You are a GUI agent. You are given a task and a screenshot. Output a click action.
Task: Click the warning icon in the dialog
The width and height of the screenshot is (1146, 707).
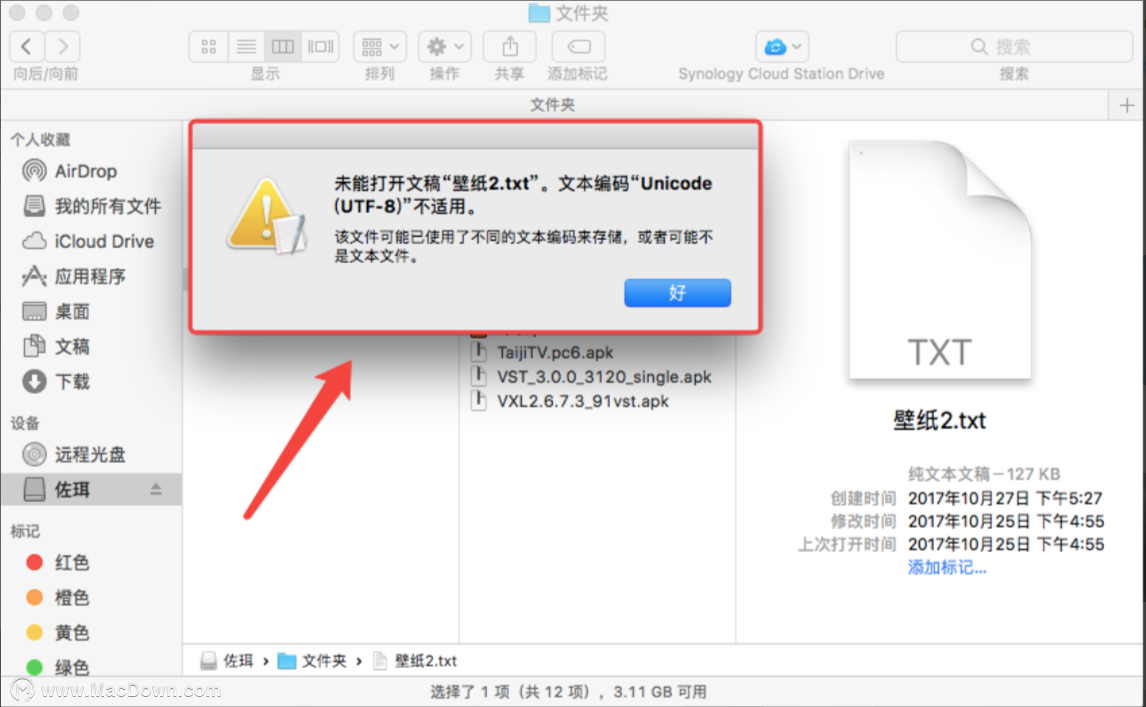[x=266, y=217]
